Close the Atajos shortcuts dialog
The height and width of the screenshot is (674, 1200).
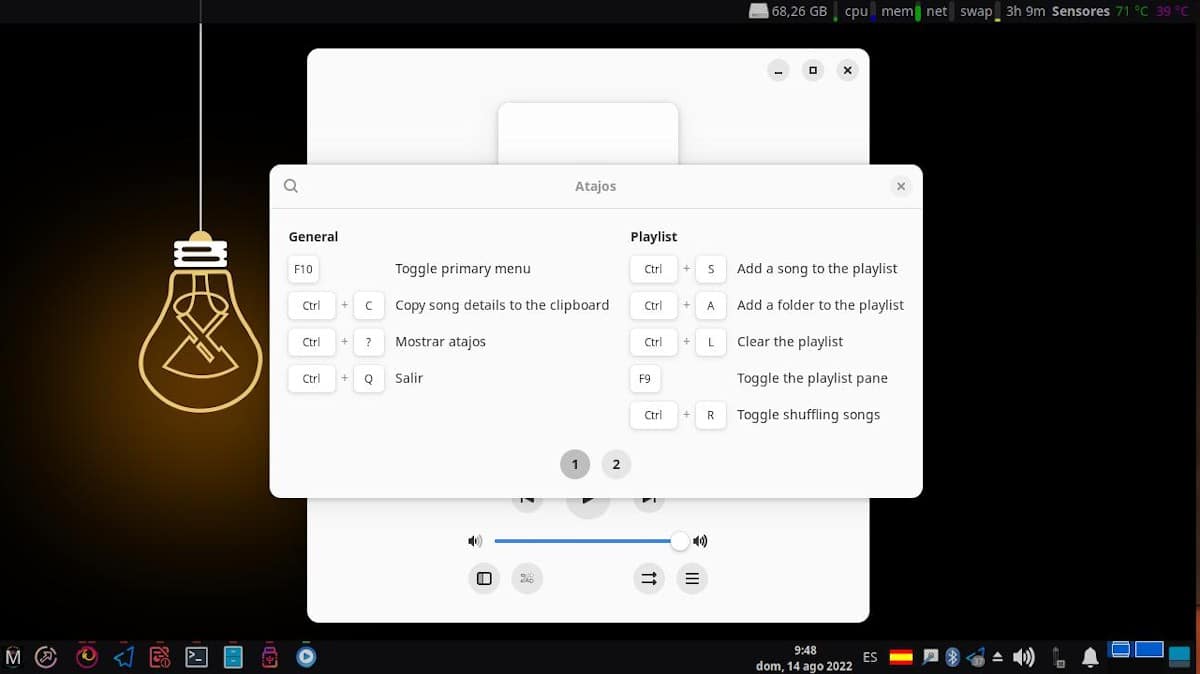(901, 186)
